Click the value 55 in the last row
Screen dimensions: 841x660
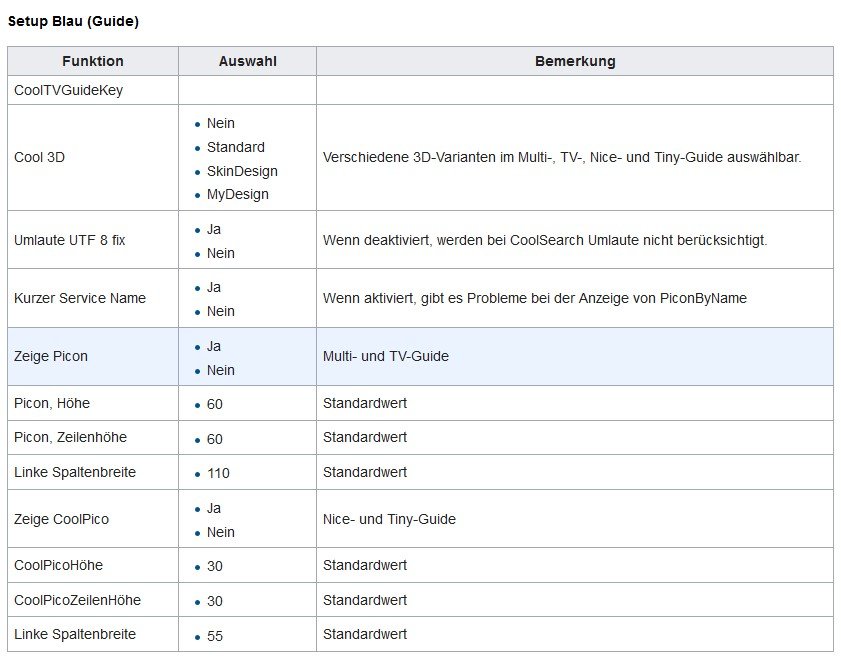(215, 636)
